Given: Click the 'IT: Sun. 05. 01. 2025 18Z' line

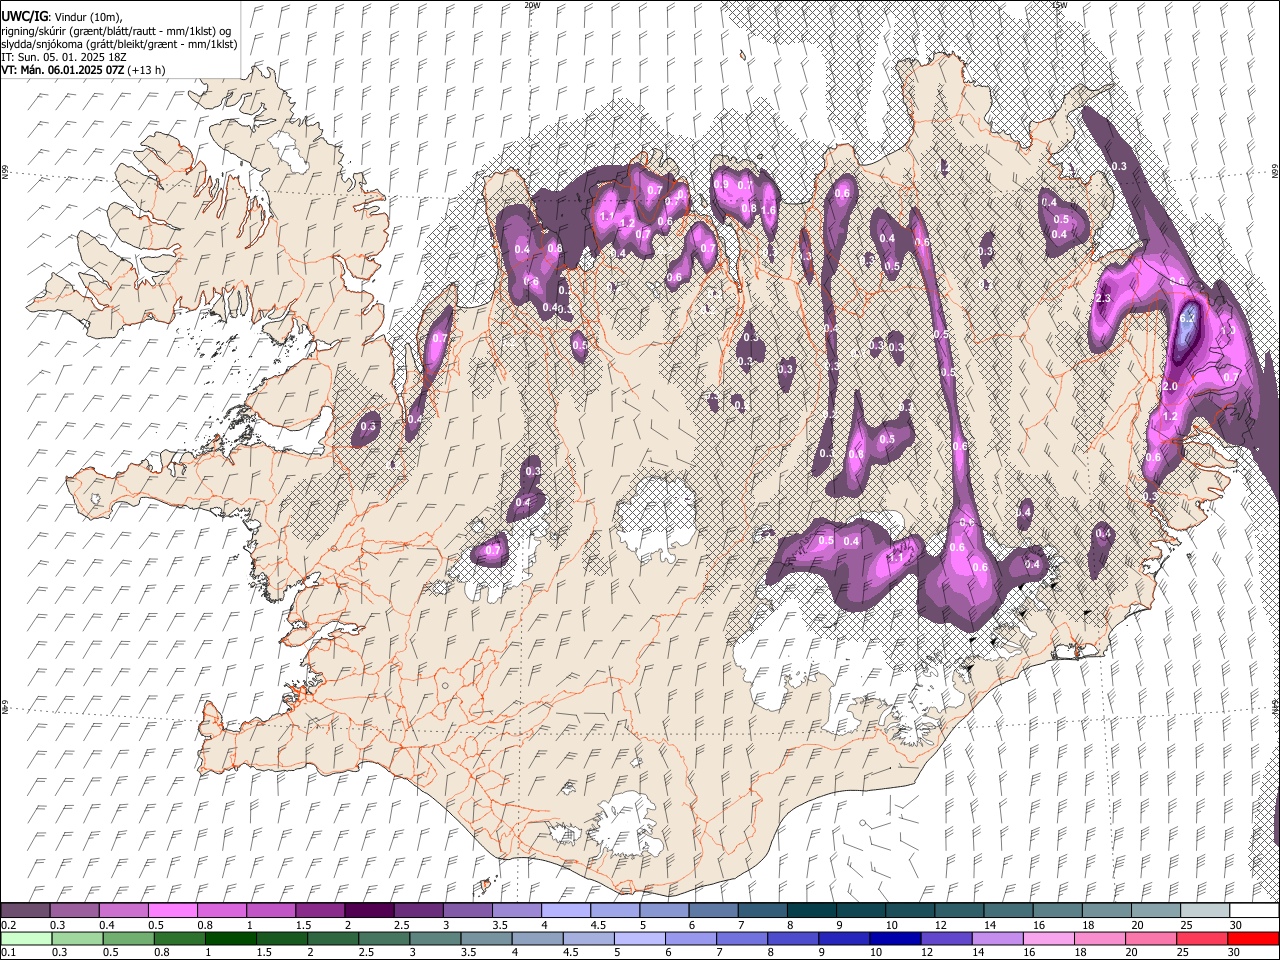Looking at the screenshot, I should tap(63, 57).
